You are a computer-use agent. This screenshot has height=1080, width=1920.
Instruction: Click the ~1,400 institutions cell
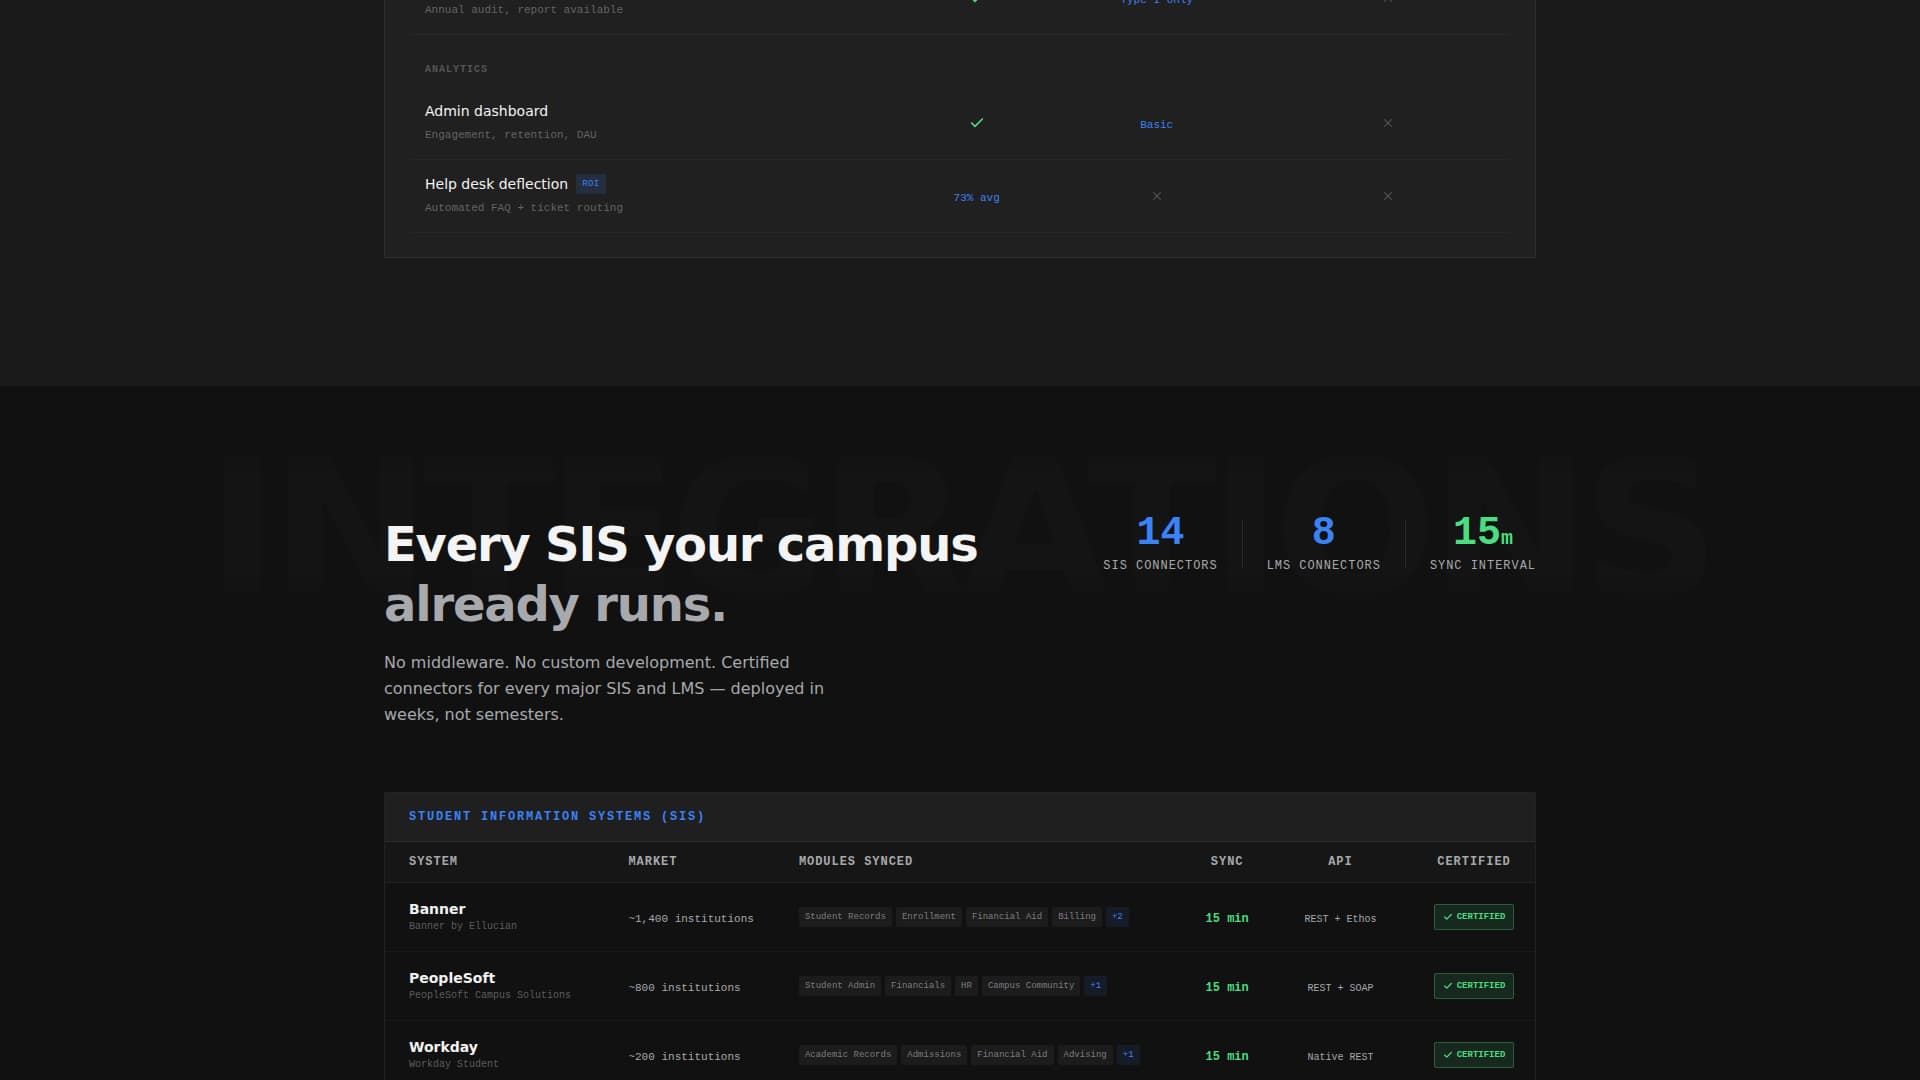tap(691, 919)
